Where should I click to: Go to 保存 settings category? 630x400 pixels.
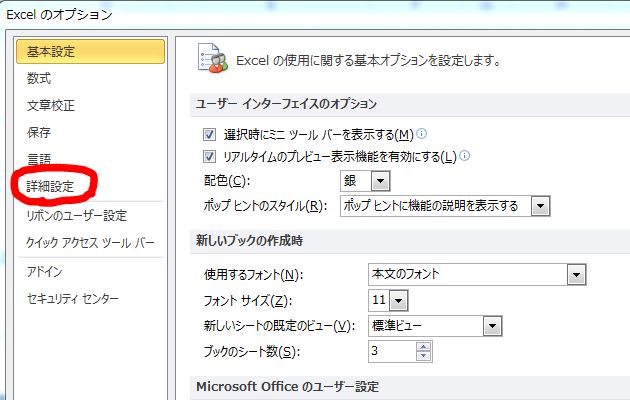click(39, 132)
